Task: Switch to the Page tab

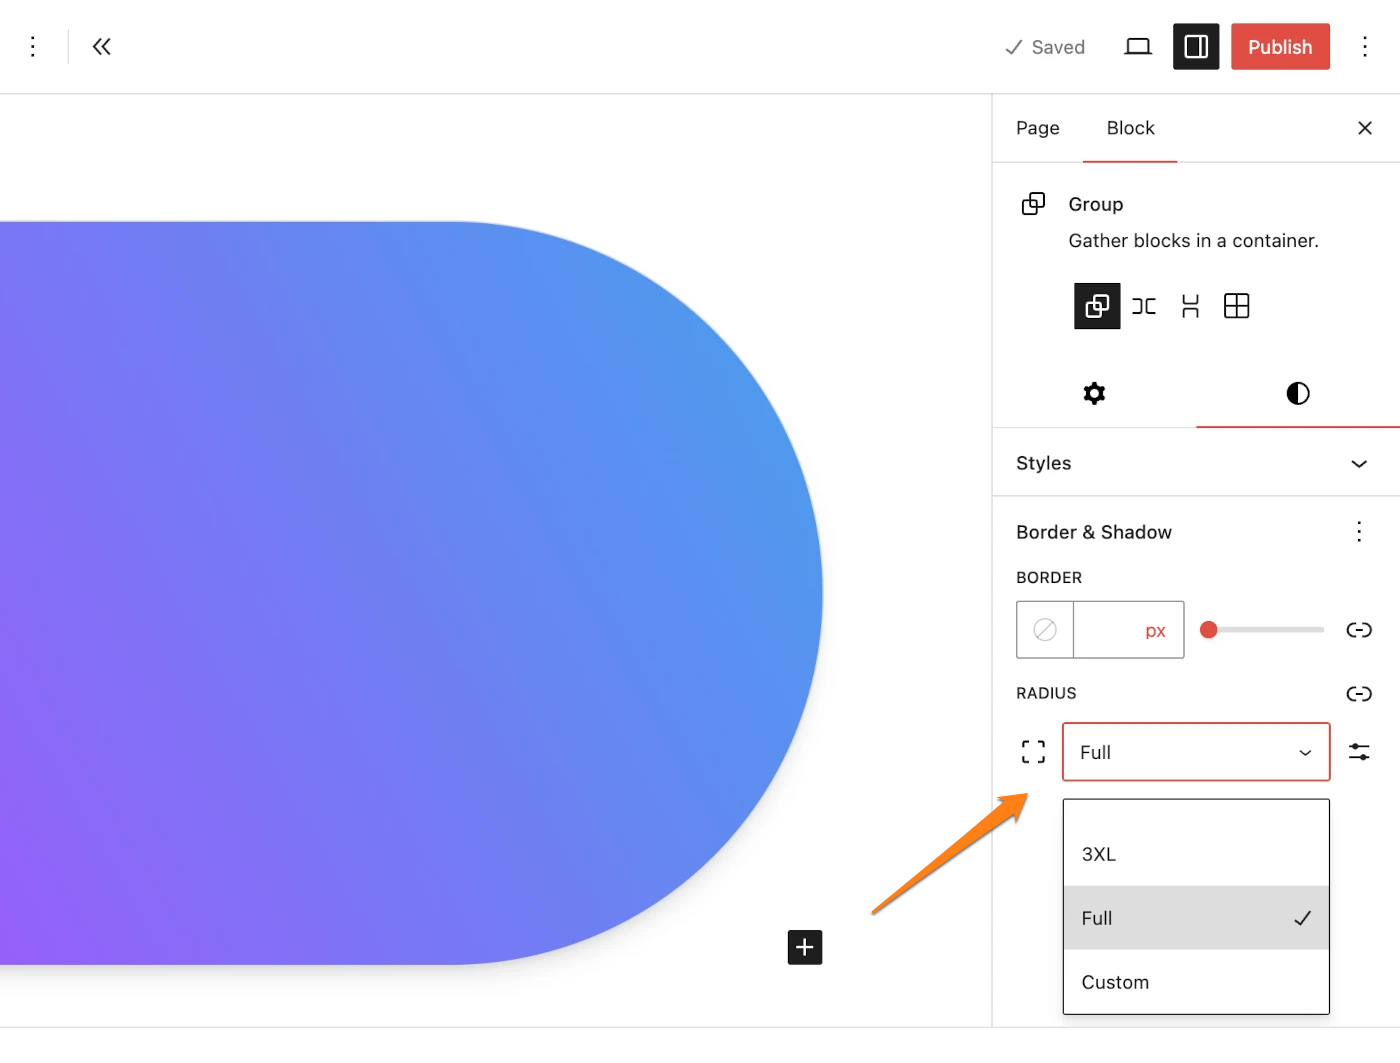Action: [x=1037, y=128]
